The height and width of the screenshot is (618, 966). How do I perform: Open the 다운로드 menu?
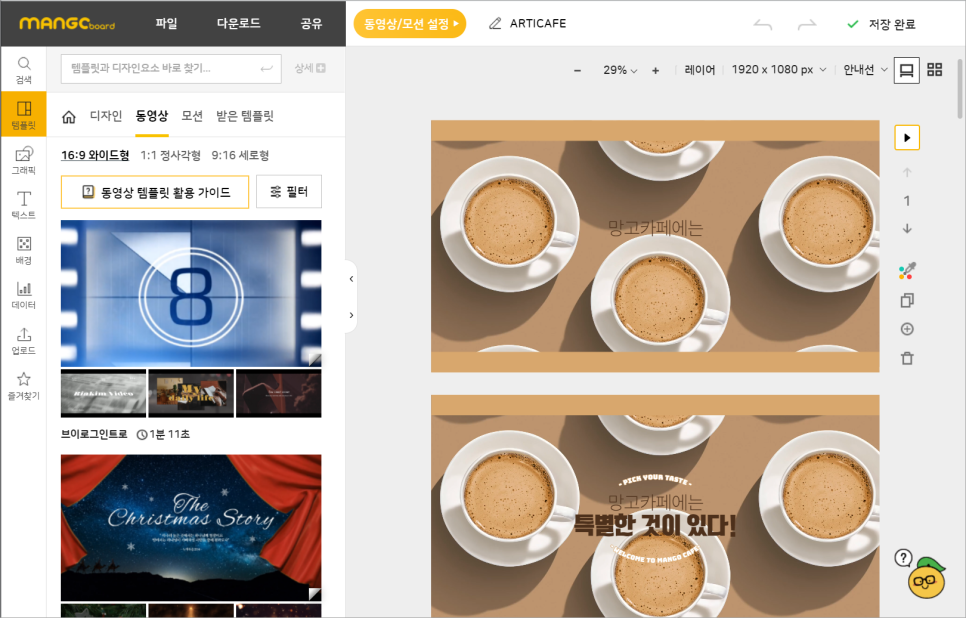point(238,23)
